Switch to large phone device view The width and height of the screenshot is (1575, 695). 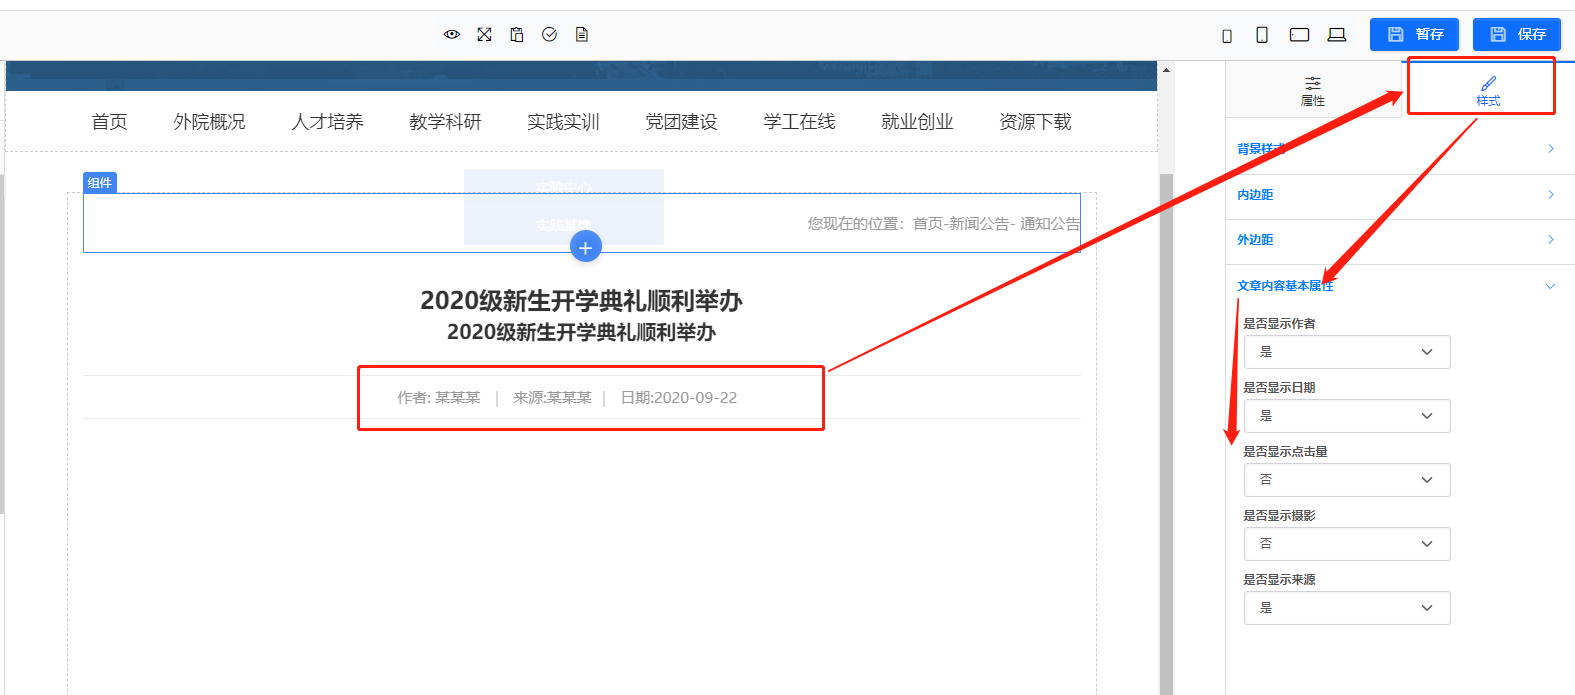[x=1262, y=35]
